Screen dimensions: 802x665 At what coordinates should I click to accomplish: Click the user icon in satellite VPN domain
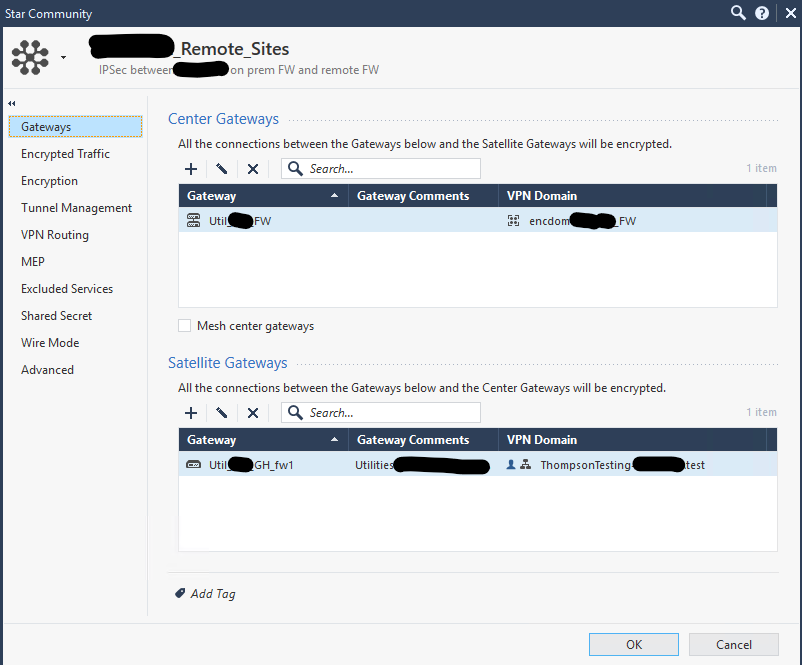[x=510, y=464]
